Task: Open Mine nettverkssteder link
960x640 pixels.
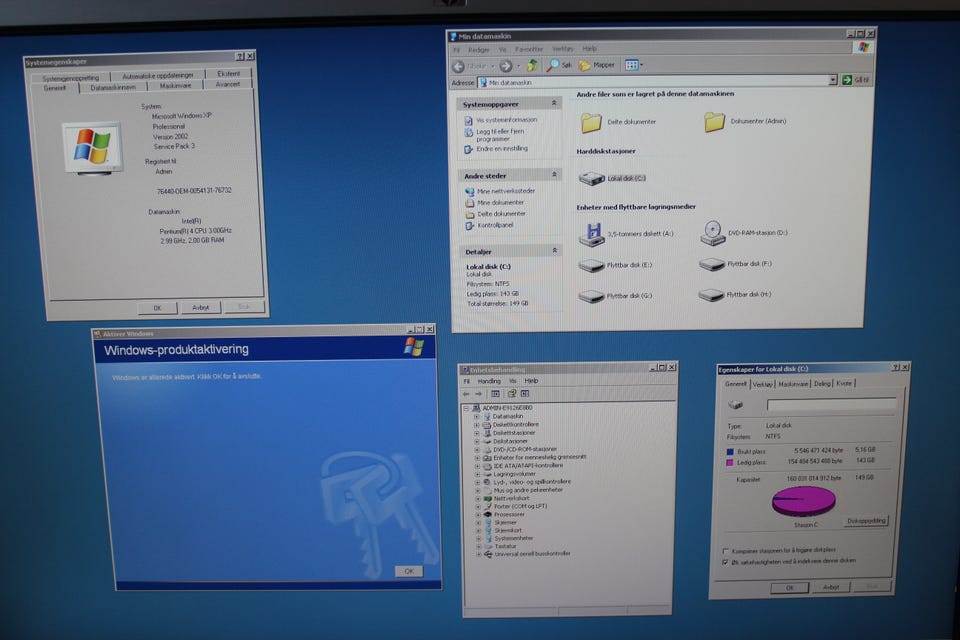Action: (506, 191)
